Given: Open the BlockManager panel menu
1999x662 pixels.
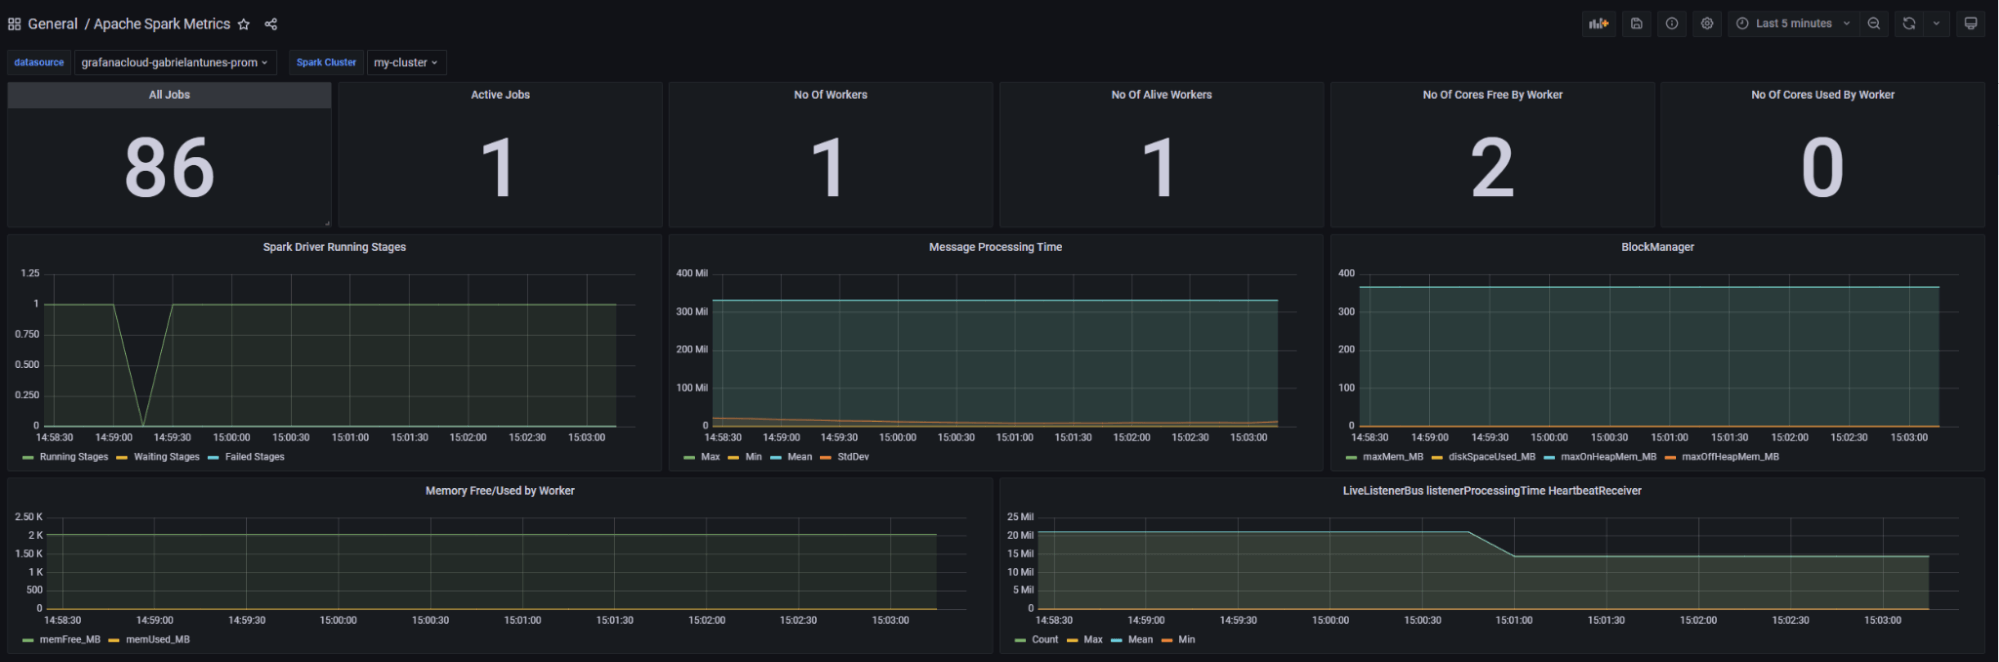Looking at the screenshot, I should 1657,247.
